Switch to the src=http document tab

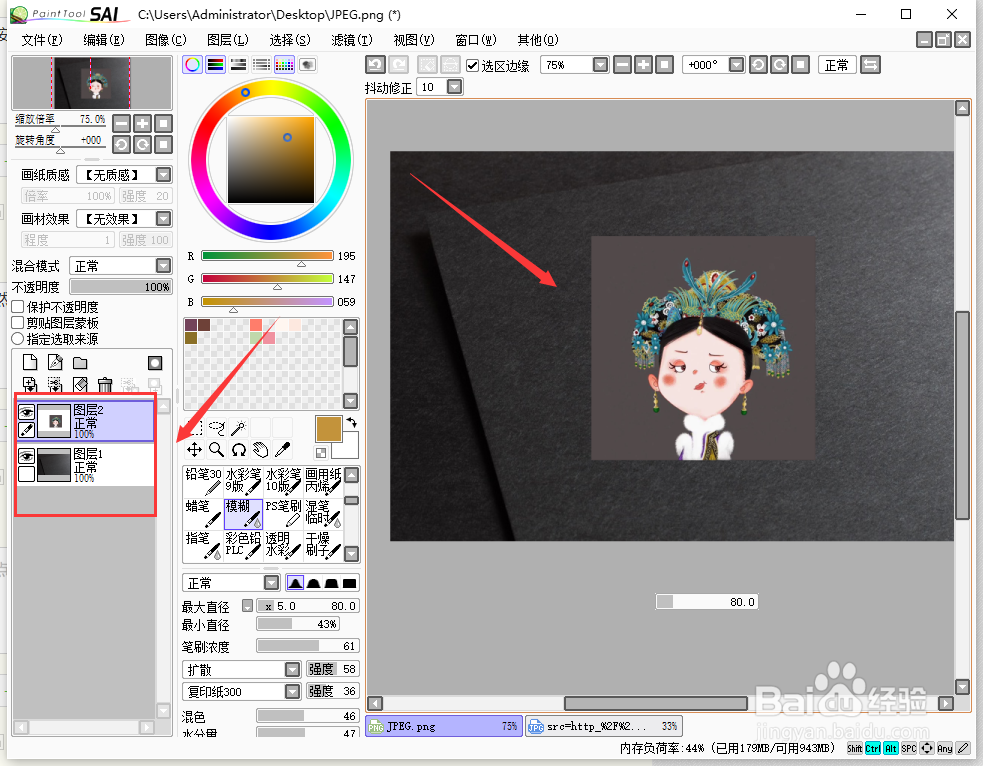(x=604, y=727)
